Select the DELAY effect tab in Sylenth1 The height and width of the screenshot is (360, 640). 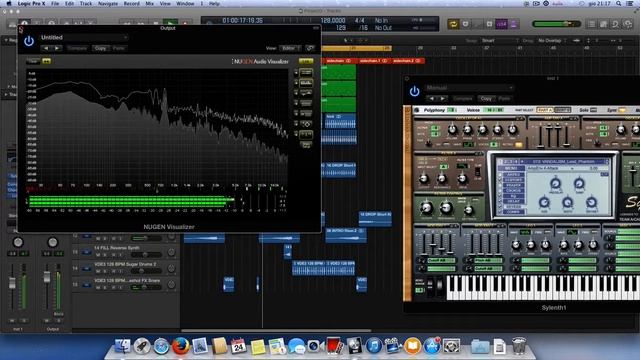tap(513, 201)
